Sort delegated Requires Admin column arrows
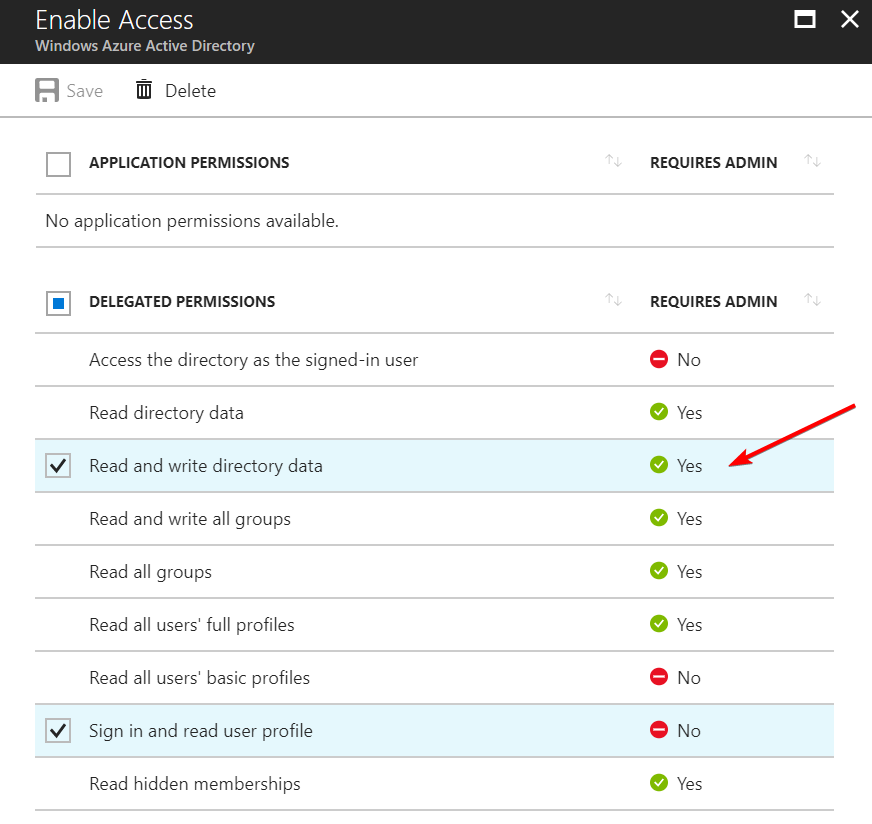Image resolution: width=872 pixels, height=824 pixels. (x=813, y=301)
